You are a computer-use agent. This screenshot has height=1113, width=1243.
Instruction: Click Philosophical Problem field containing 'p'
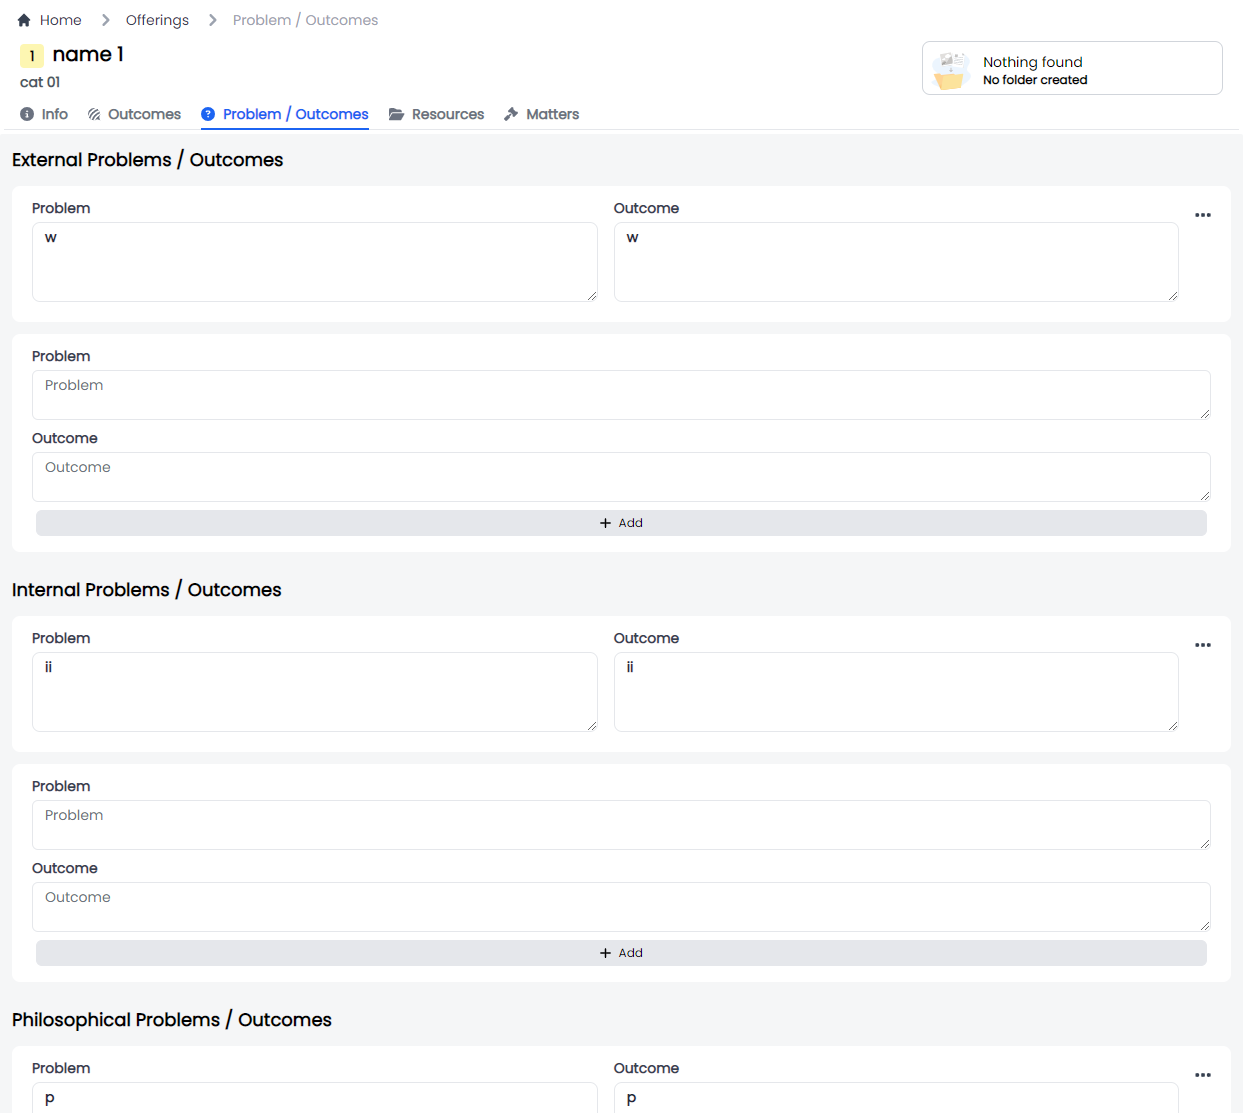314,1098
